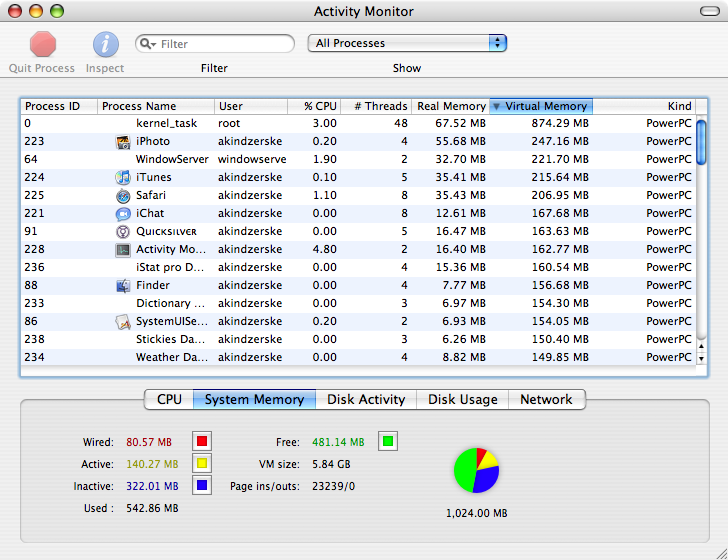Click the 874.29 MB virtual memory value

pyautogui.click(x=560, y=124)
